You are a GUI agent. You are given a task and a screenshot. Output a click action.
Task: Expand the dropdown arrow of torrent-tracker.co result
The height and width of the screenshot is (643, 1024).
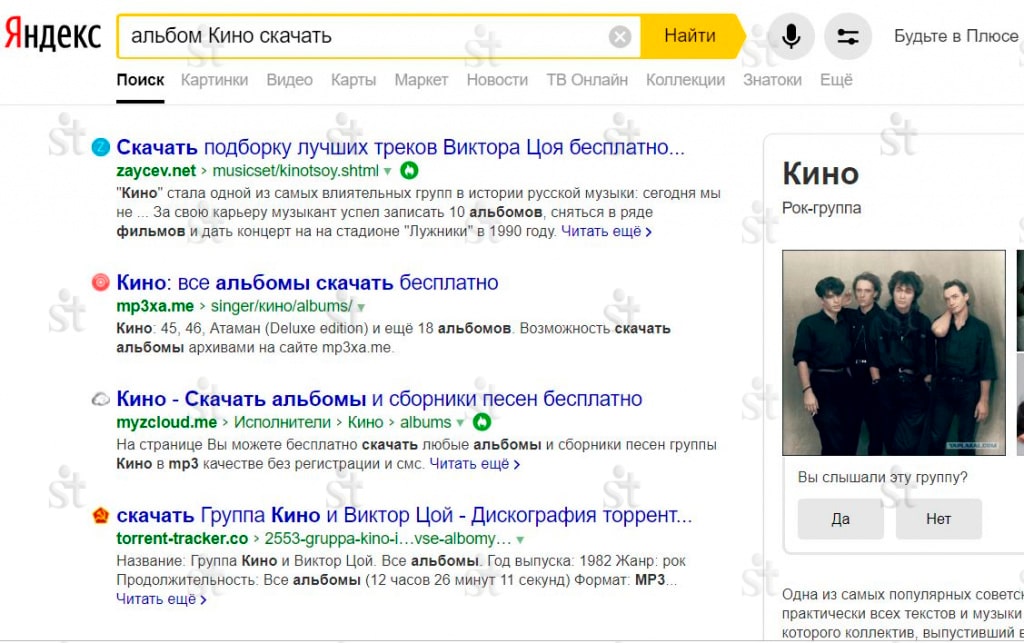(x=520, y=540)
